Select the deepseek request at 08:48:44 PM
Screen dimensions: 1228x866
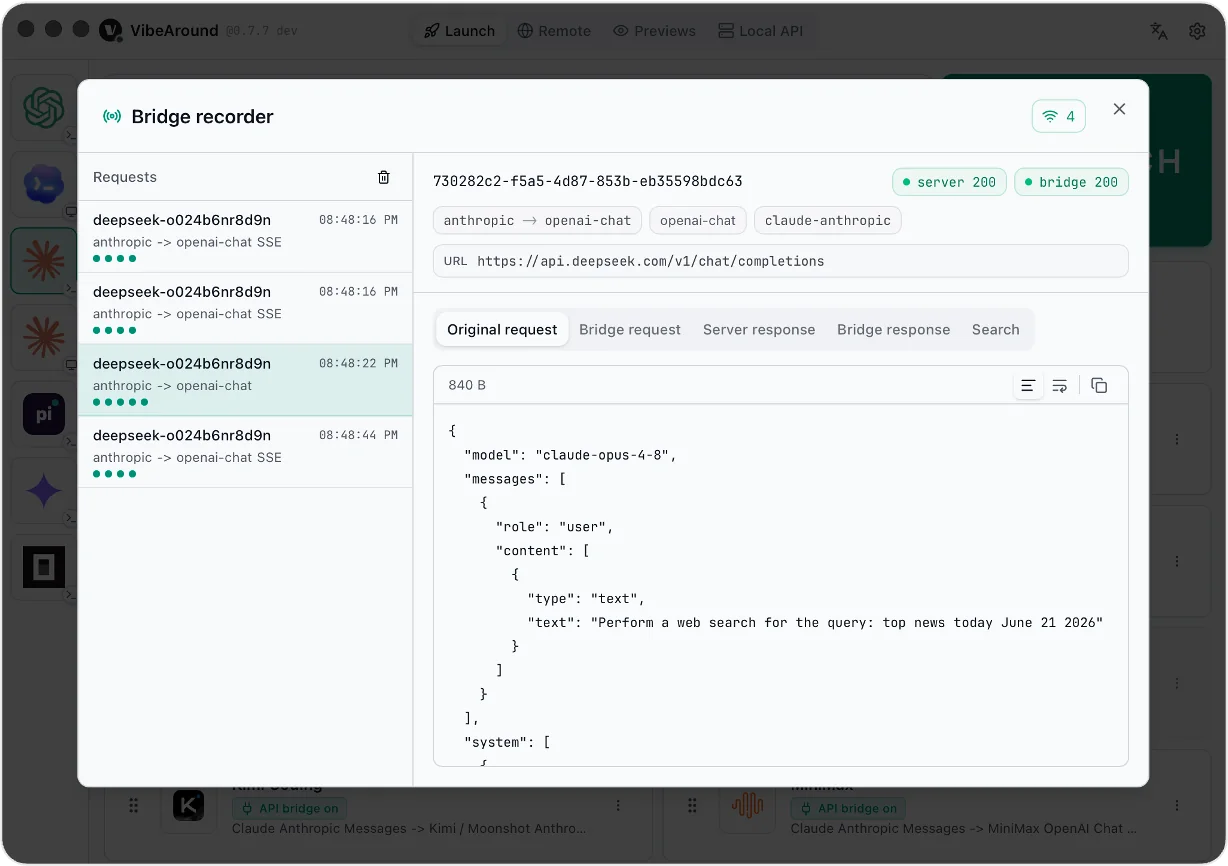click(x=245, y=452)
